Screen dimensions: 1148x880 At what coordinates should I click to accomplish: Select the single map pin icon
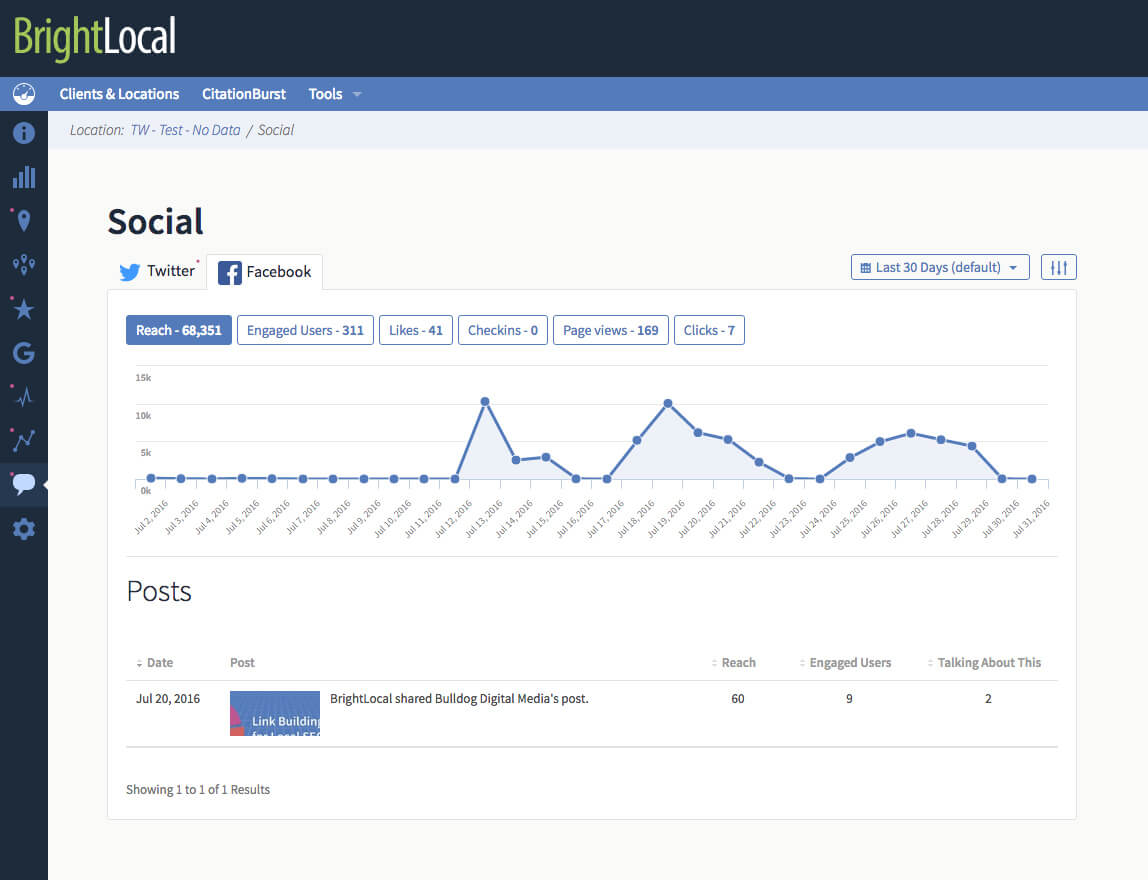coord(24,221)
